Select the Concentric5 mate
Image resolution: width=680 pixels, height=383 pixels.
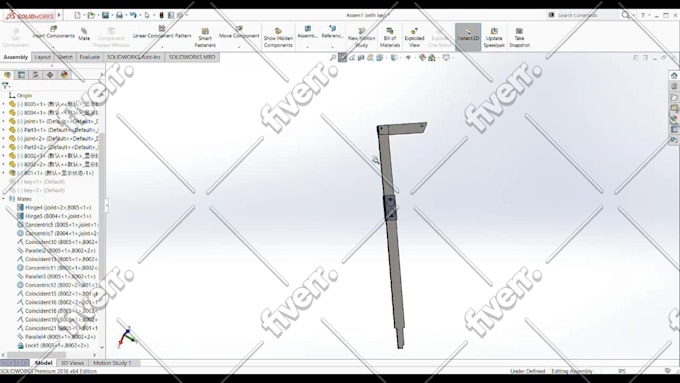[57, 225]
